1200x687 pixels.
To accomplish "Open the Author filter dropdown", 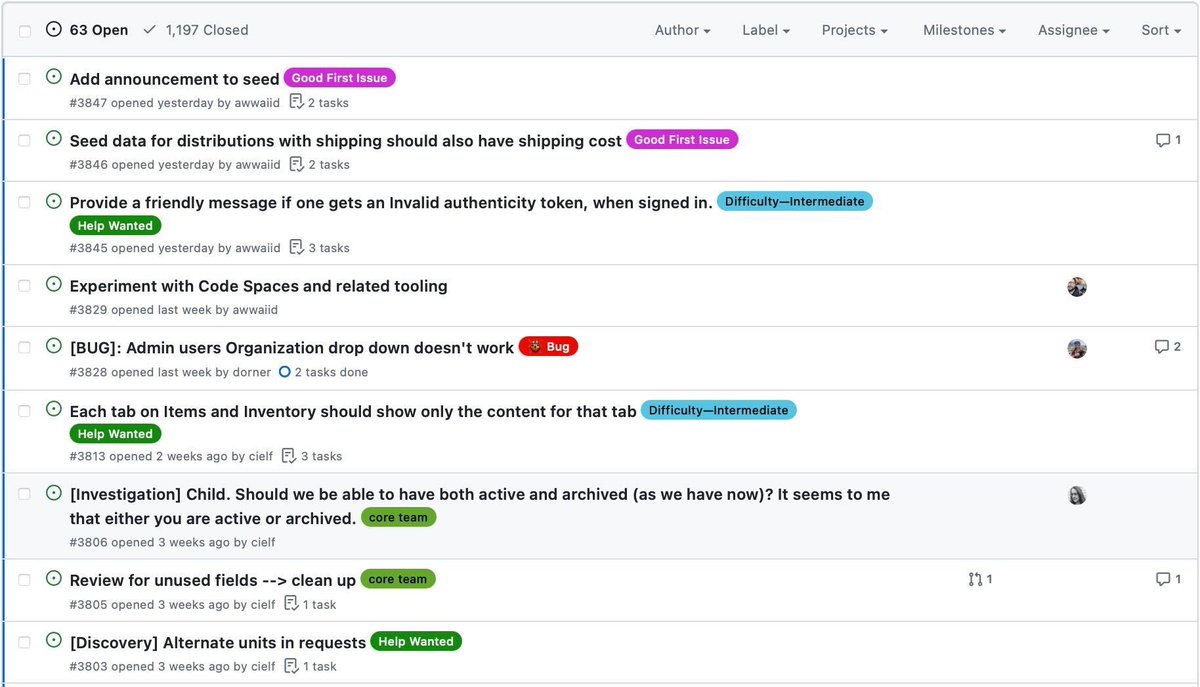I will 682,30.
